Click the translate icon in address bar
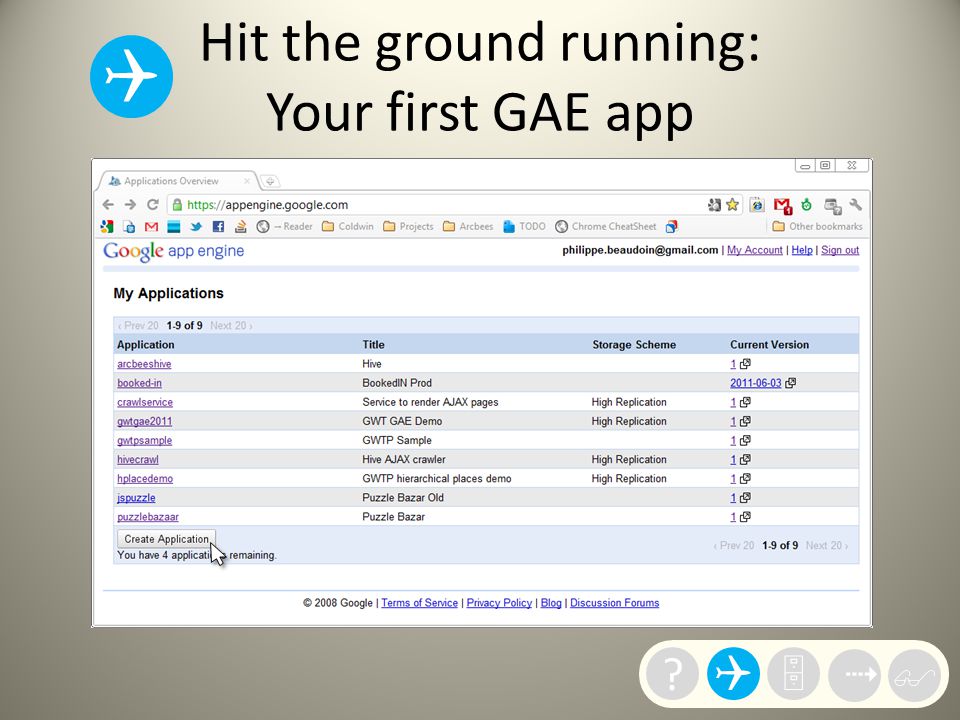This screenshot has width=960, height=720. tap(714, 205)
